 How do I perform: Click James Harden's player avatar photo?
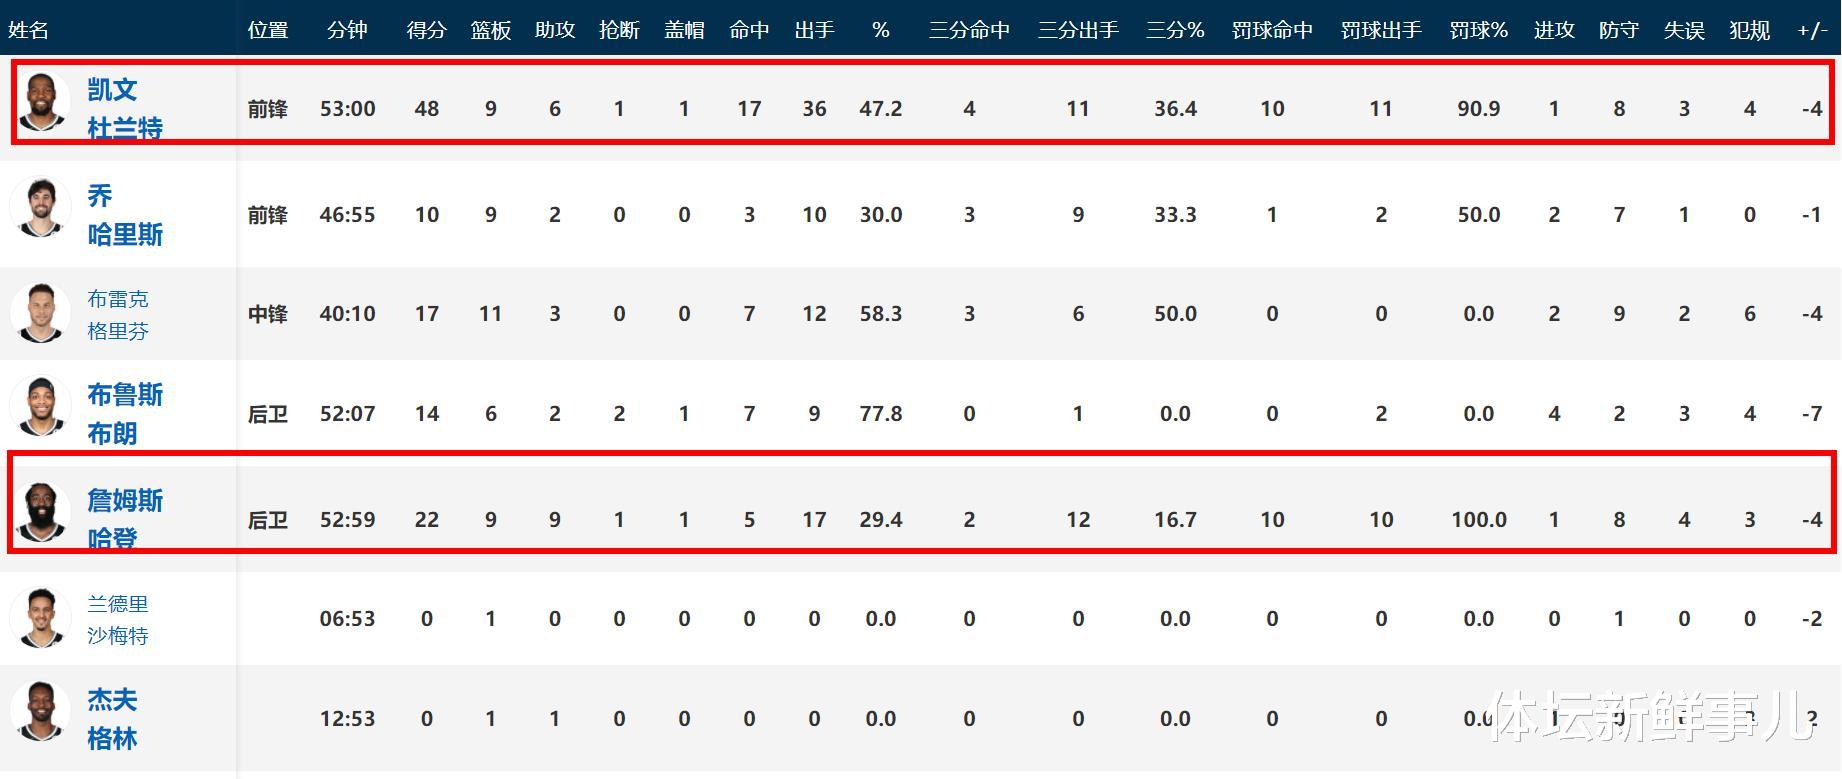(x=41, y=513)
